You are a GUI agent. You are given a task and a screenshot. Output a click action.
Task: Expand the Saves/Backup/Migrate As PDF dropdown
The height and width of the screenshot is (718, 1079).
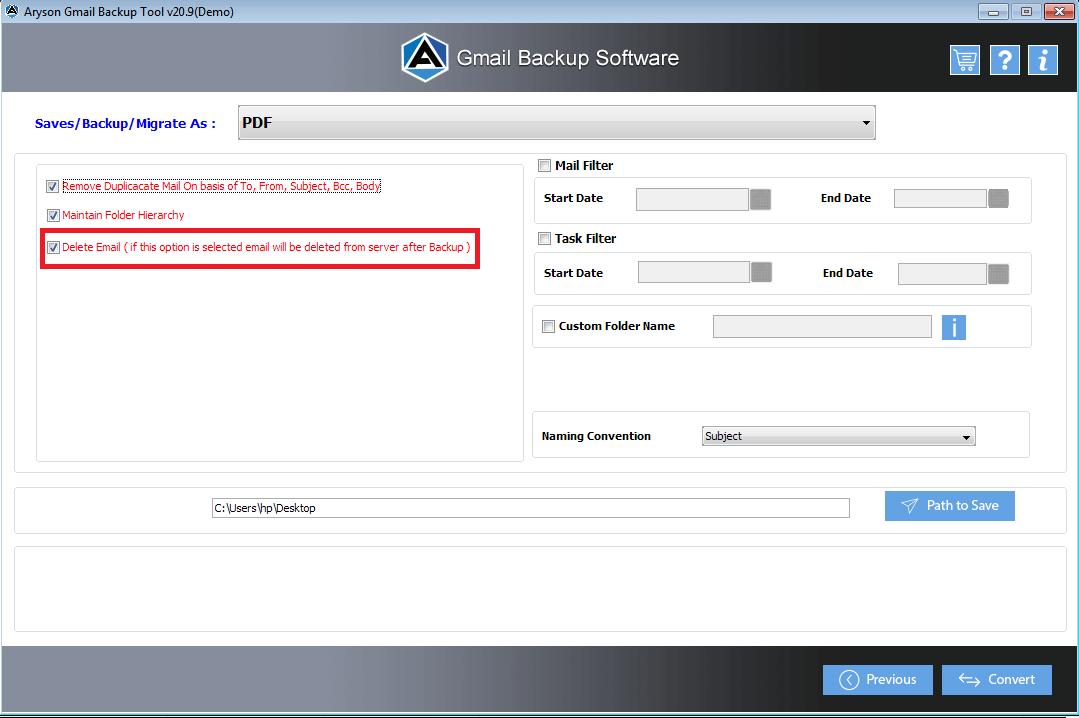557,123
